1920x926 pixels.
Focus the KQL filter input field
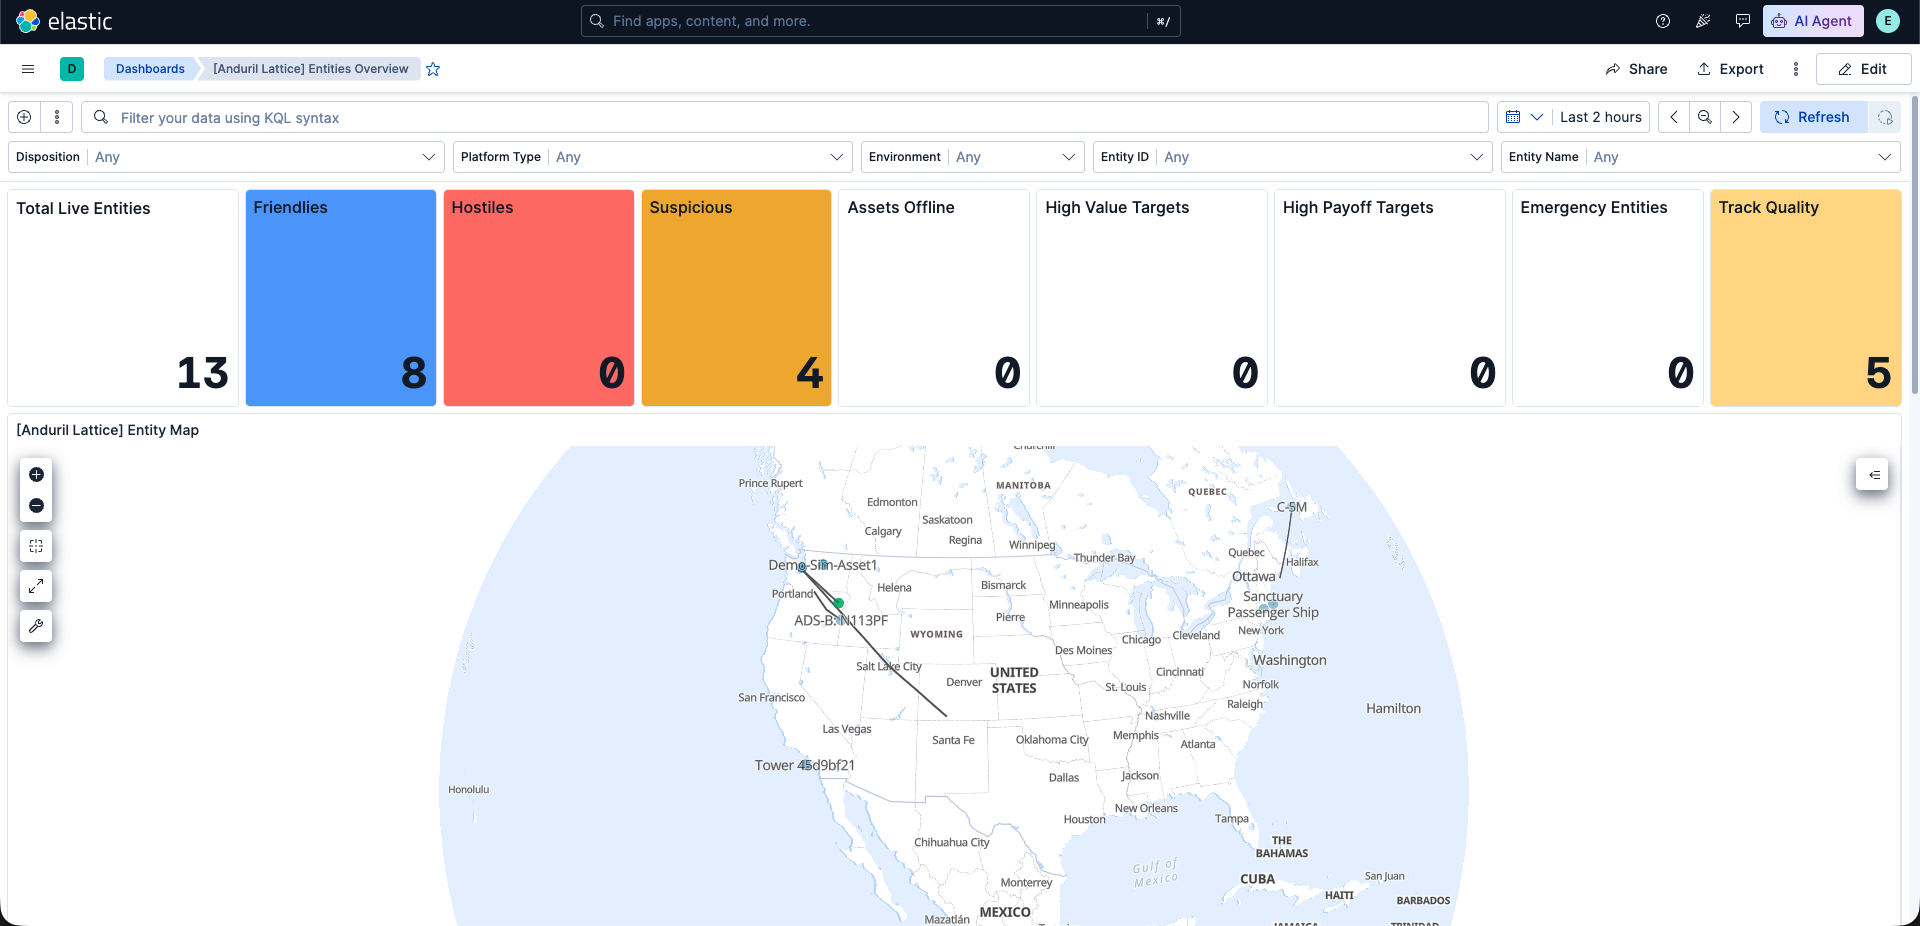click(x=785, y=117)
